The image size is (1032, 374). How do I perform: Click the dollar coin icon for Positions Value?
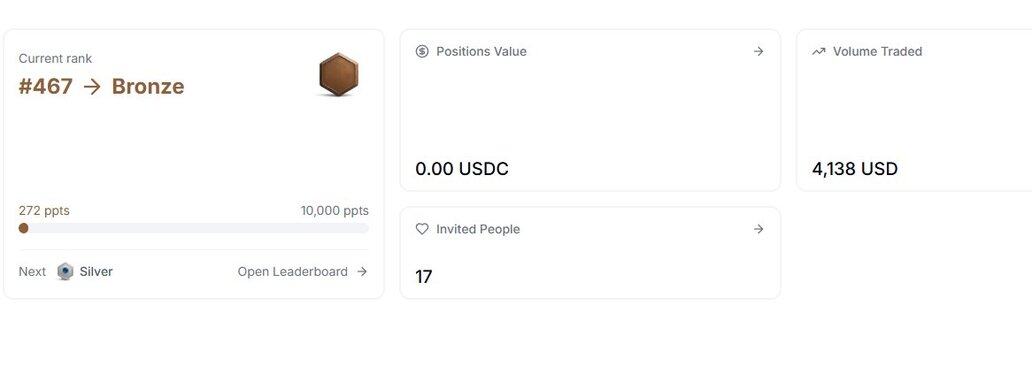pyautogui.click(x=422, y=51)
